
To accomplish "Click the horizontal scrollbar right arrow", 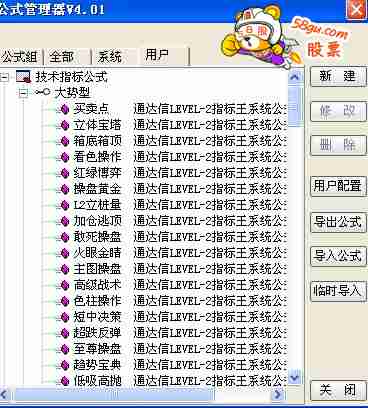I will coord(277,394).
